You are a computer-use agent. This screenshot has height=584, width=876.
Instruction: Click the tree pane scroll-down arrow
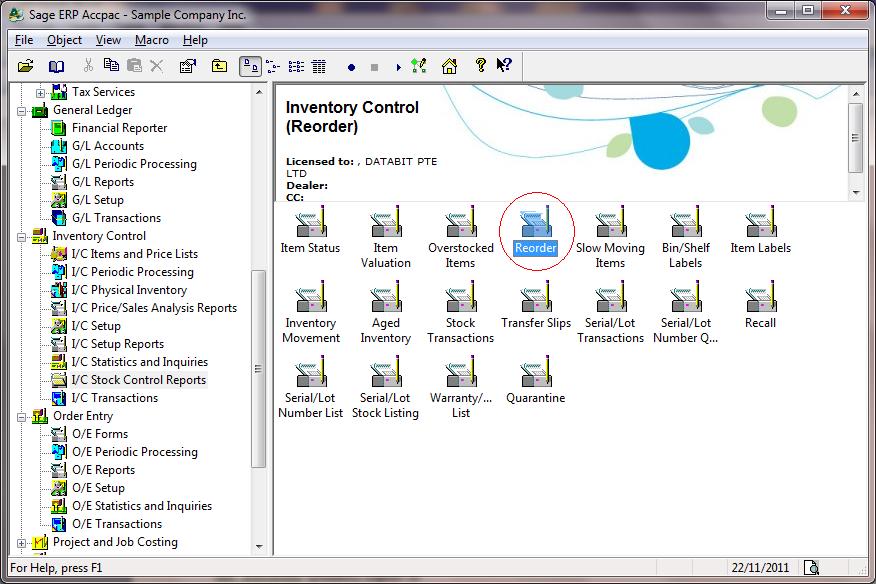click(x=259, y=547)
